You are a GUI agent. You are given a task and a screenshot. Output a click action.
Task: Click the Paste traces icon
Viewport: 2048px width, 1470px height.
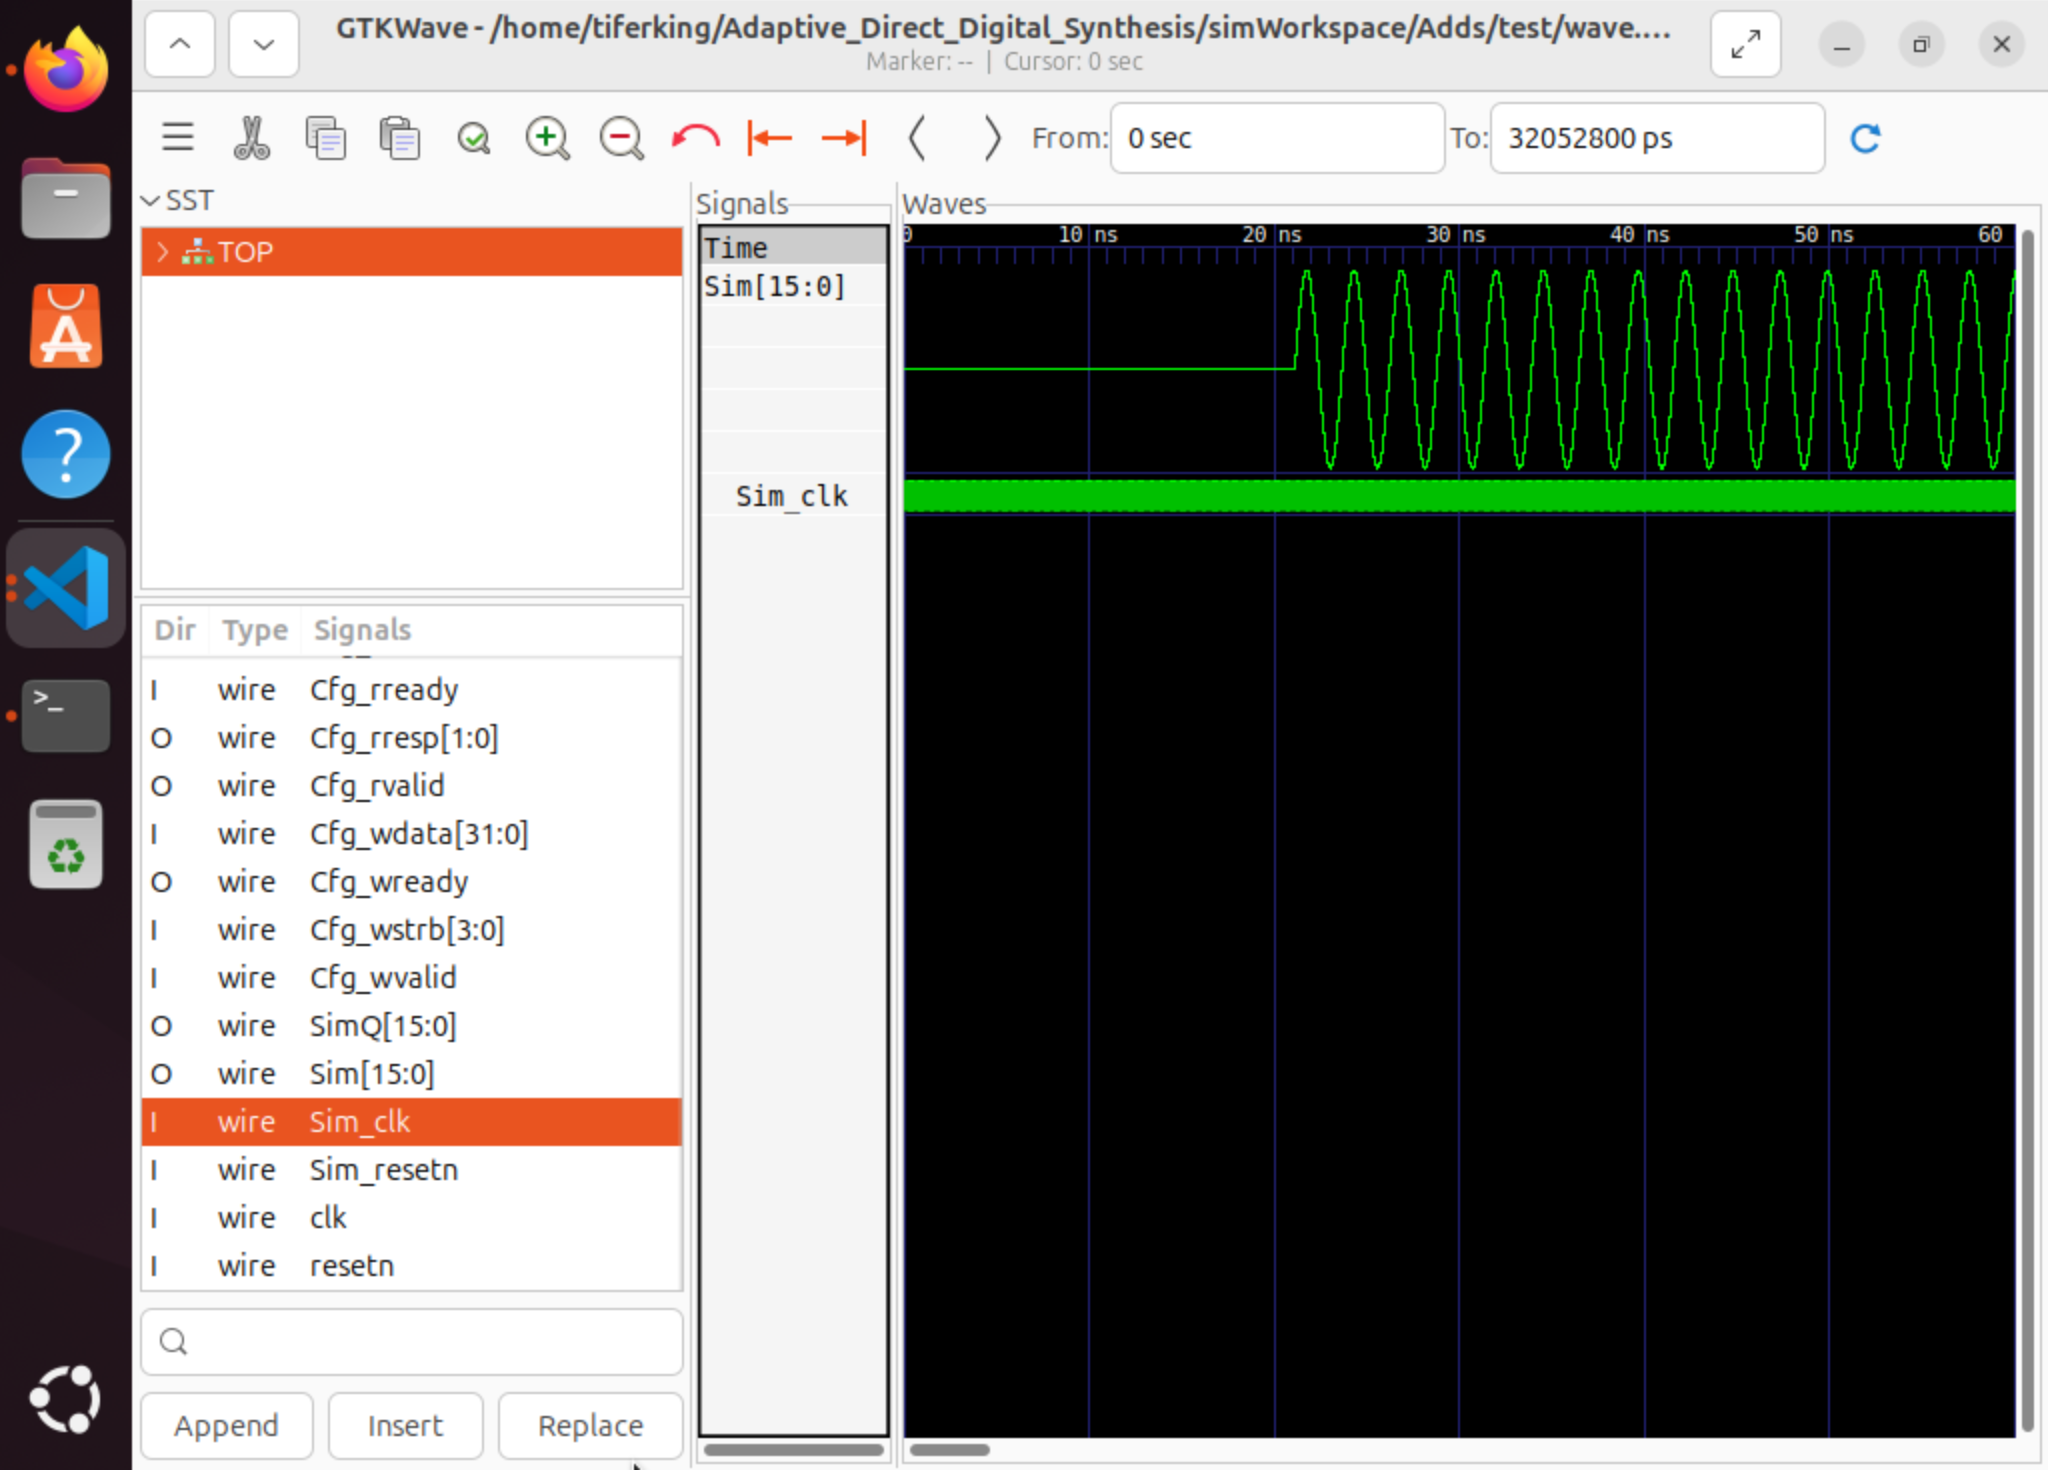click(400, 137)
